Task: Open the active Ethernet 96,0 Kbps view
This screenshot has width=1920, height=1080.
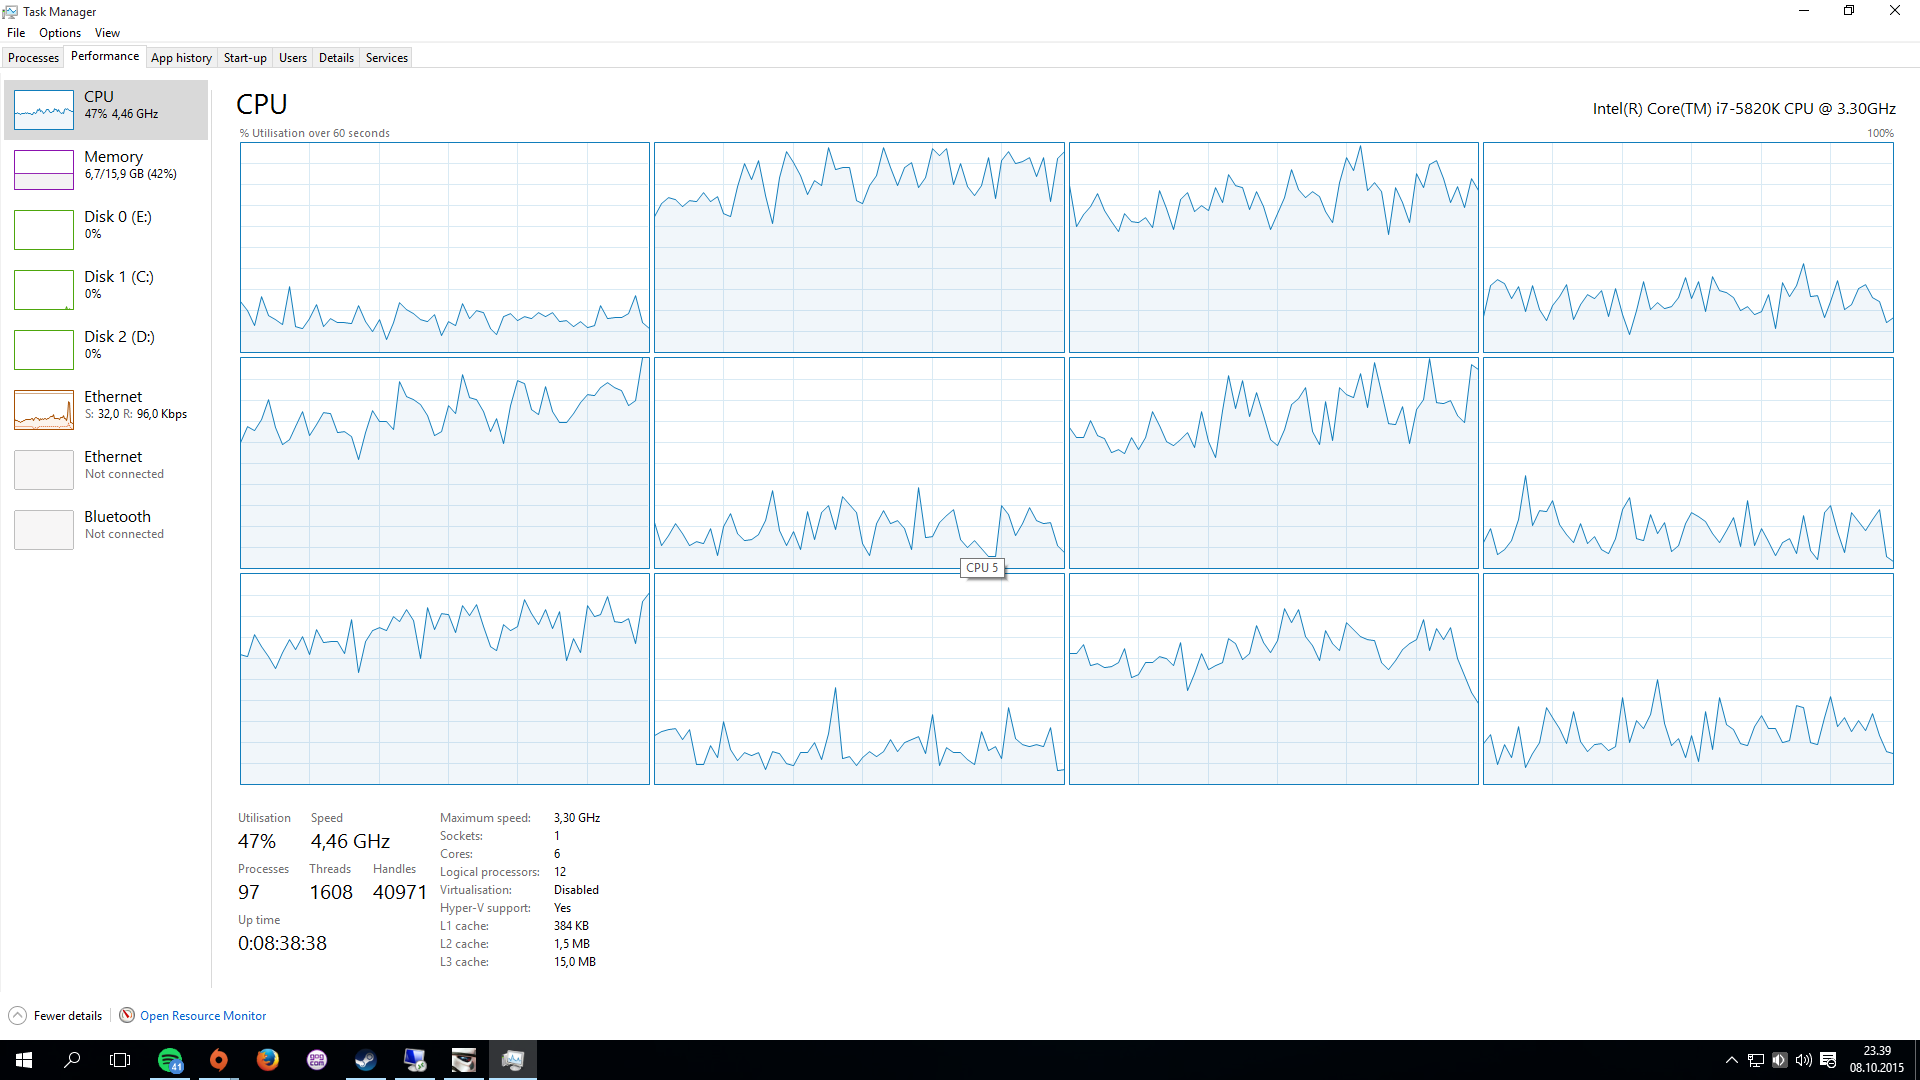Action: coord(106,410)
